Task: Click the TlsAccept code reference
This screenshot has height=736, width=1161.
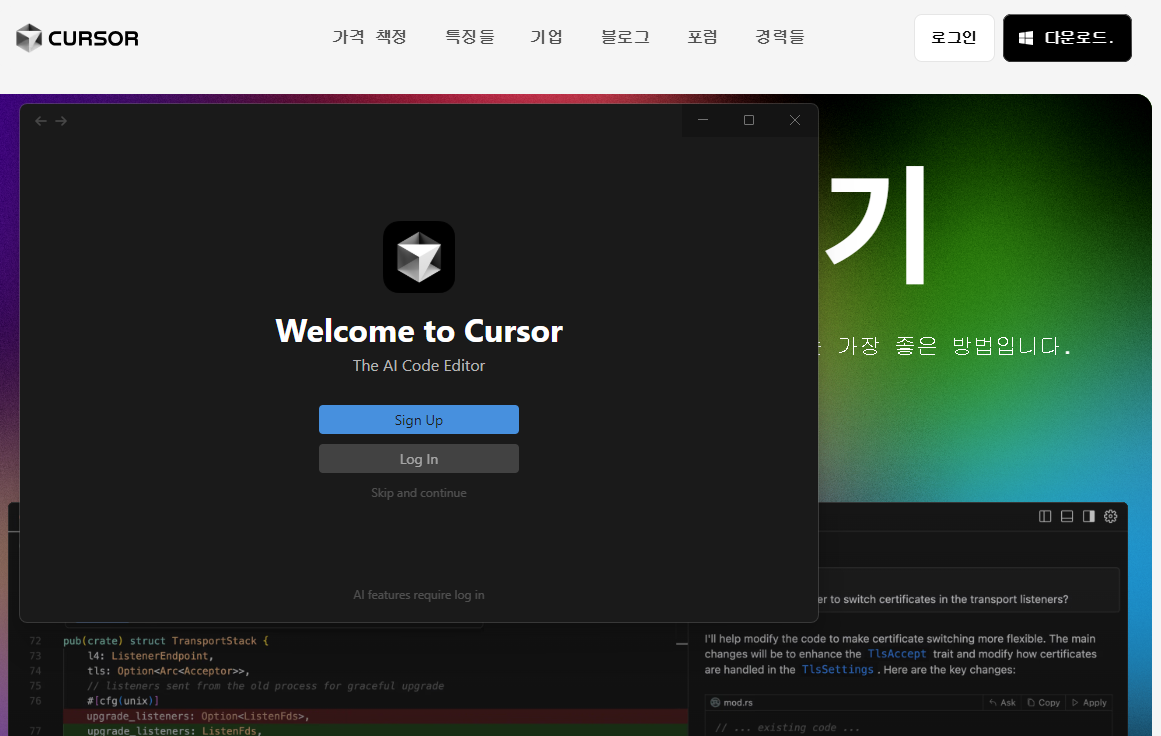Action: 897,654
